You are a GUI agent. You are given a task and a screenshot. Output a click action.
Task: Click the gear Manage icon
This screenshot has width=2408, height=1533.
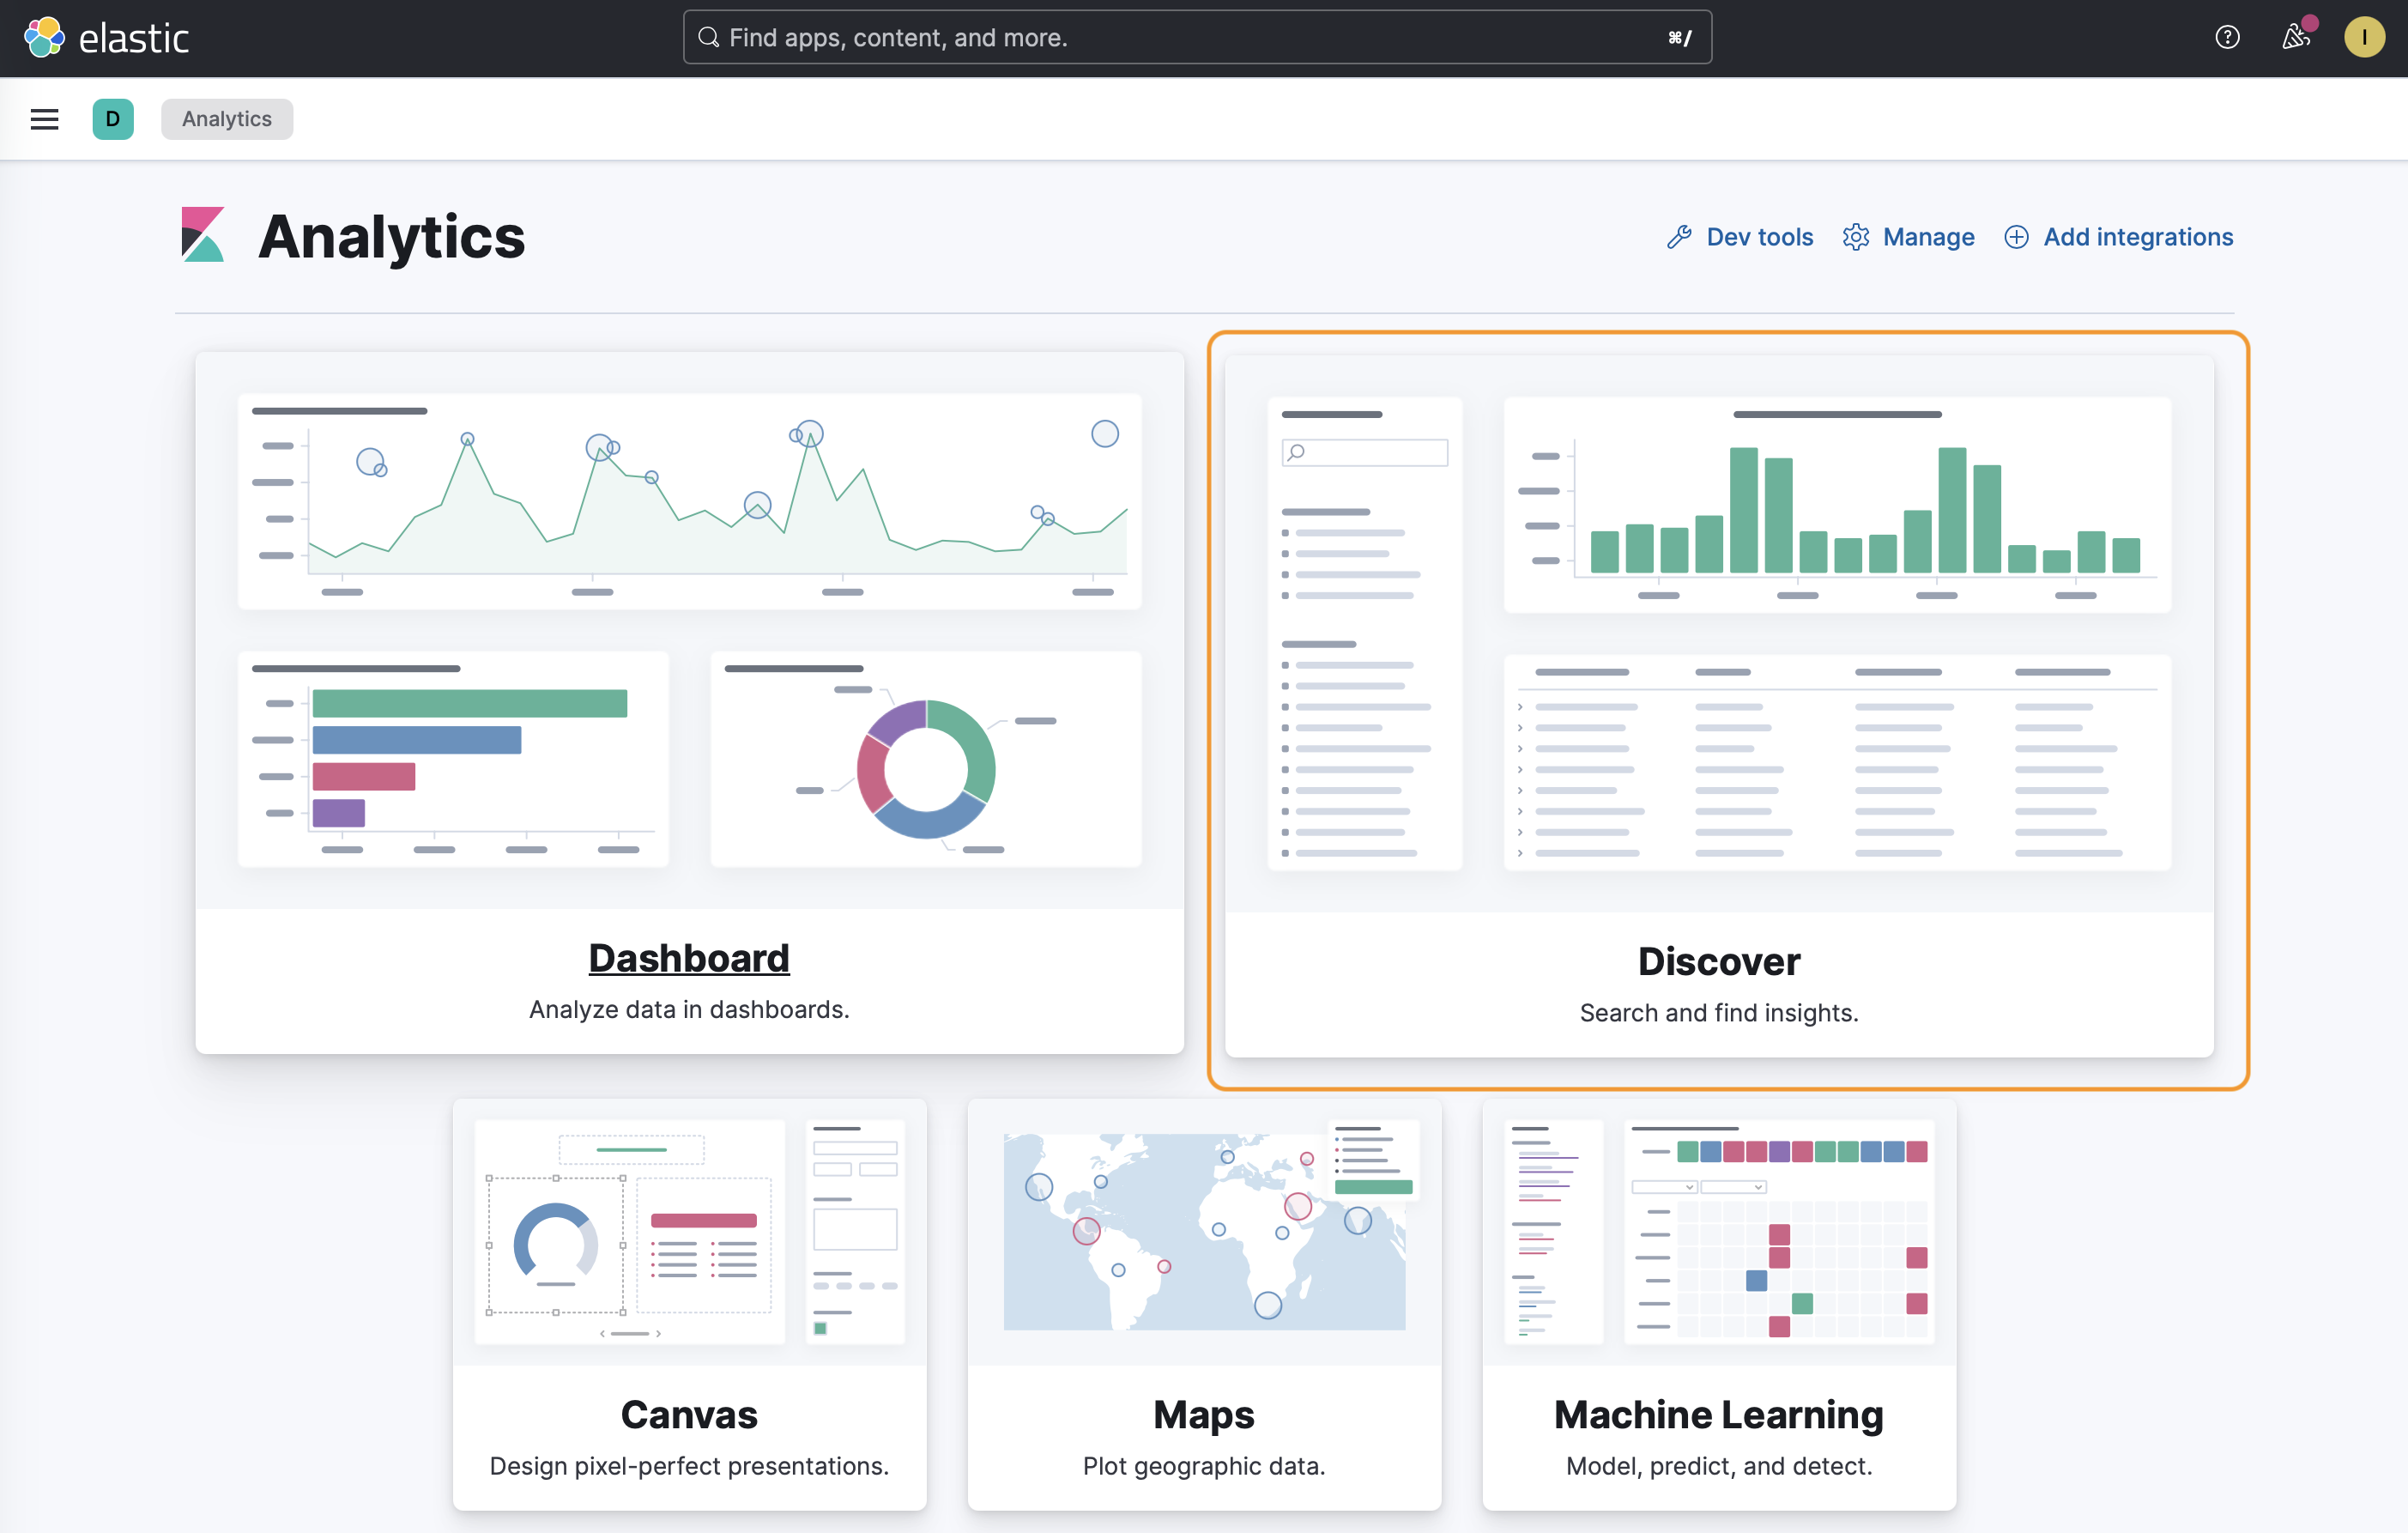coord(1855,237)
